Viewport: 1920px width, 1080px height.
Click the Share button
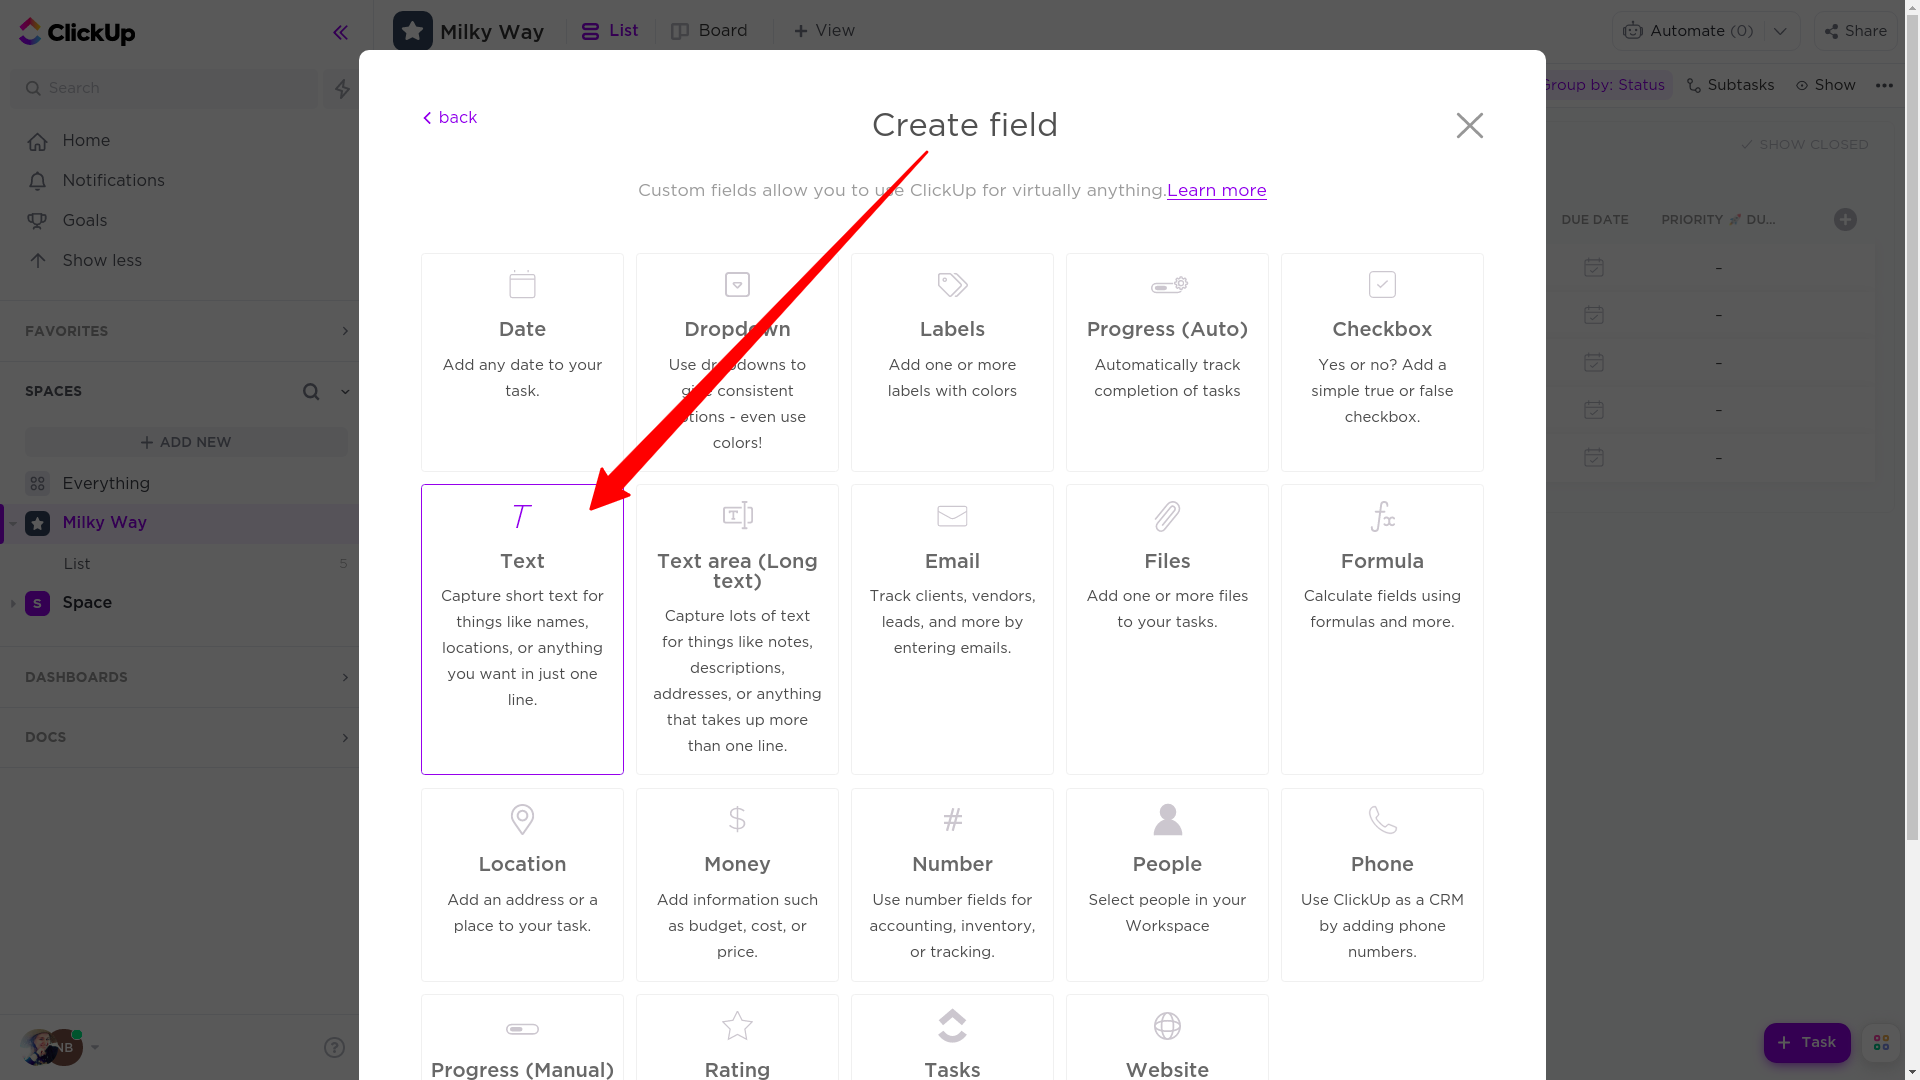tap(1856, 31)
